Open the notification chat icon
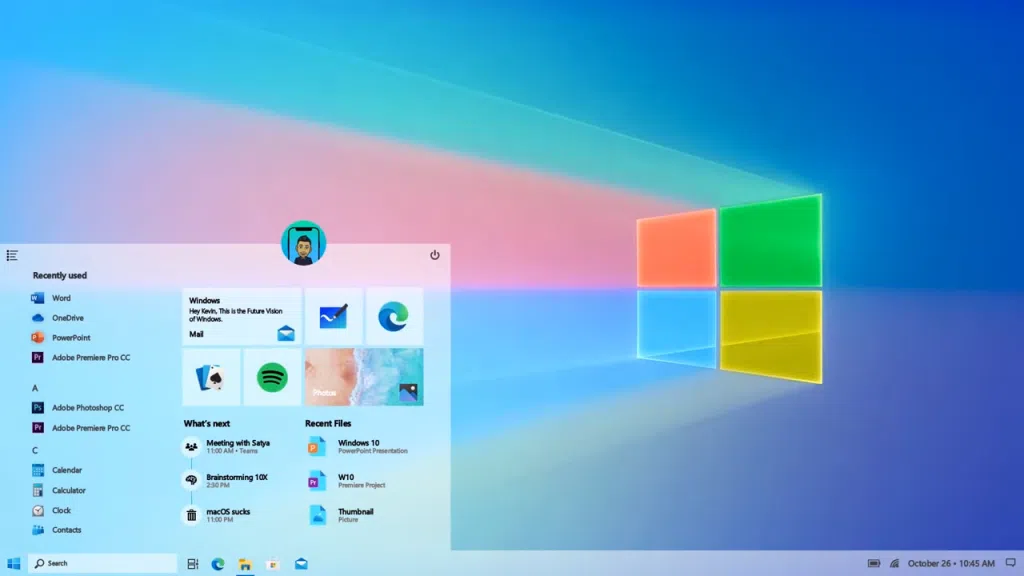Viewport: 1024px width, 576px height. click(1010, 563)
